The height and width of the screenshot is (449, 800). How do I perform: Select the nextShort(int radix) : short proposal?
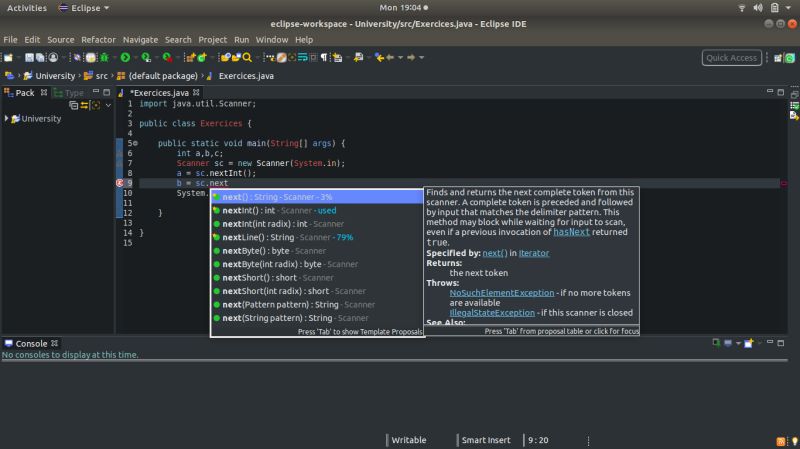pyautogui.click(x=317, y=291)
